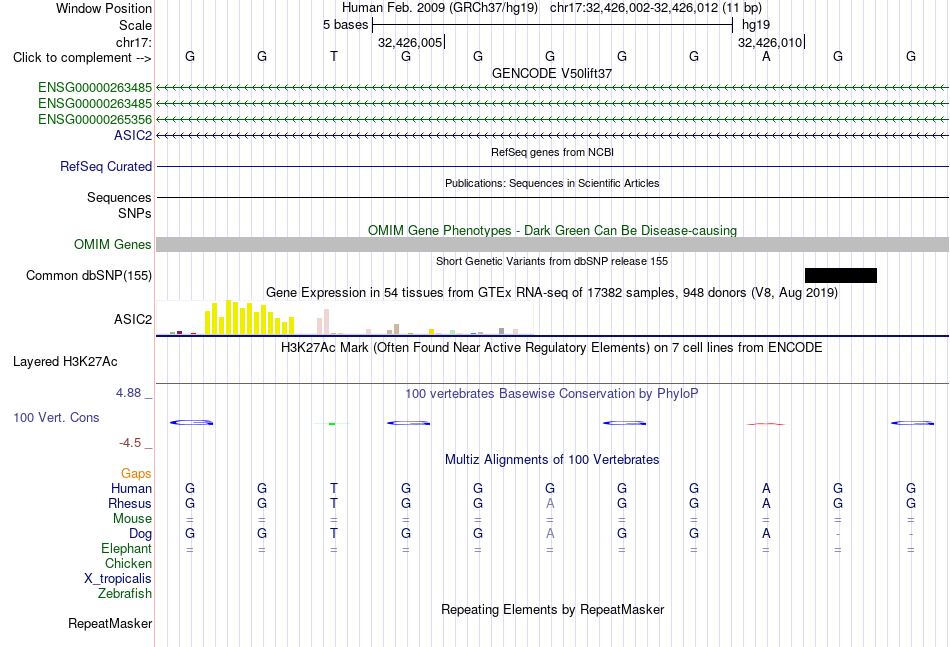
Task: Select the black dbSNP variant block
Action: click(840, 276)
